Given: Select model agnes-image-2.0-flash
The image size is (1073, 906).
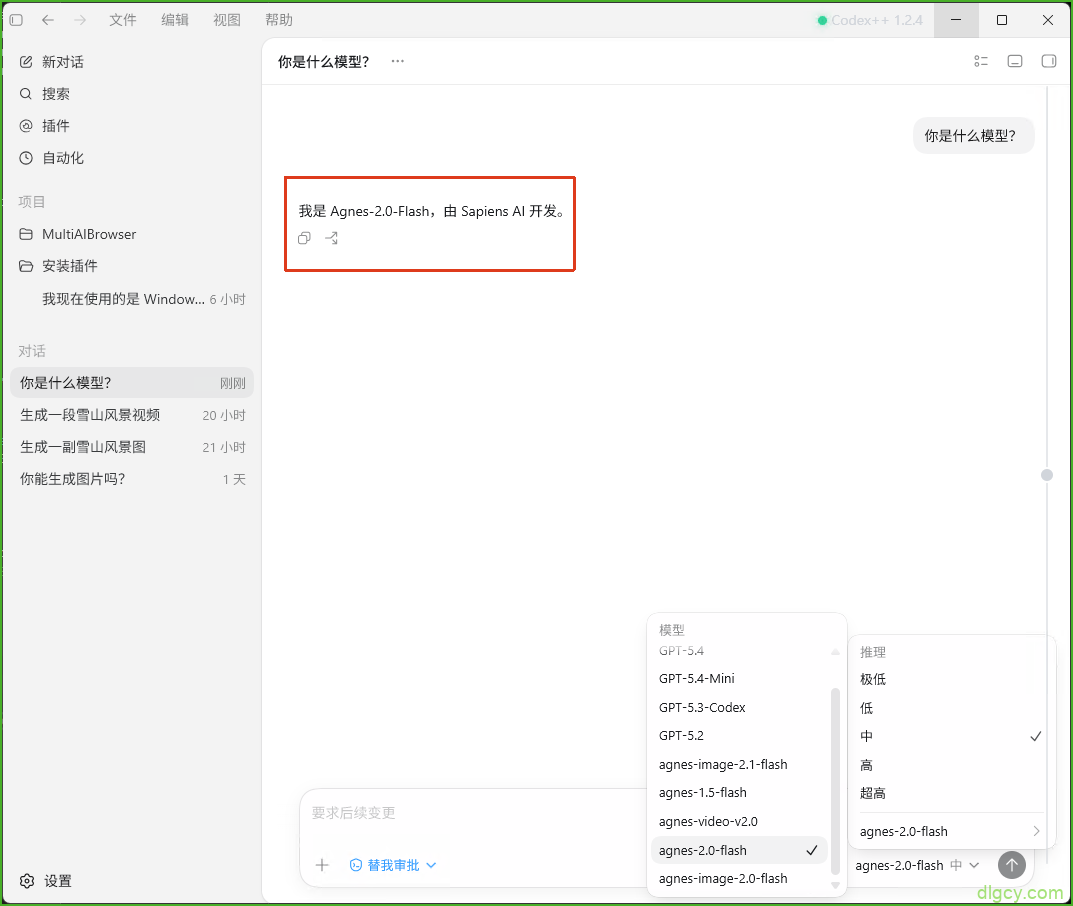Looking at the screenshot, I should (739, 879).
